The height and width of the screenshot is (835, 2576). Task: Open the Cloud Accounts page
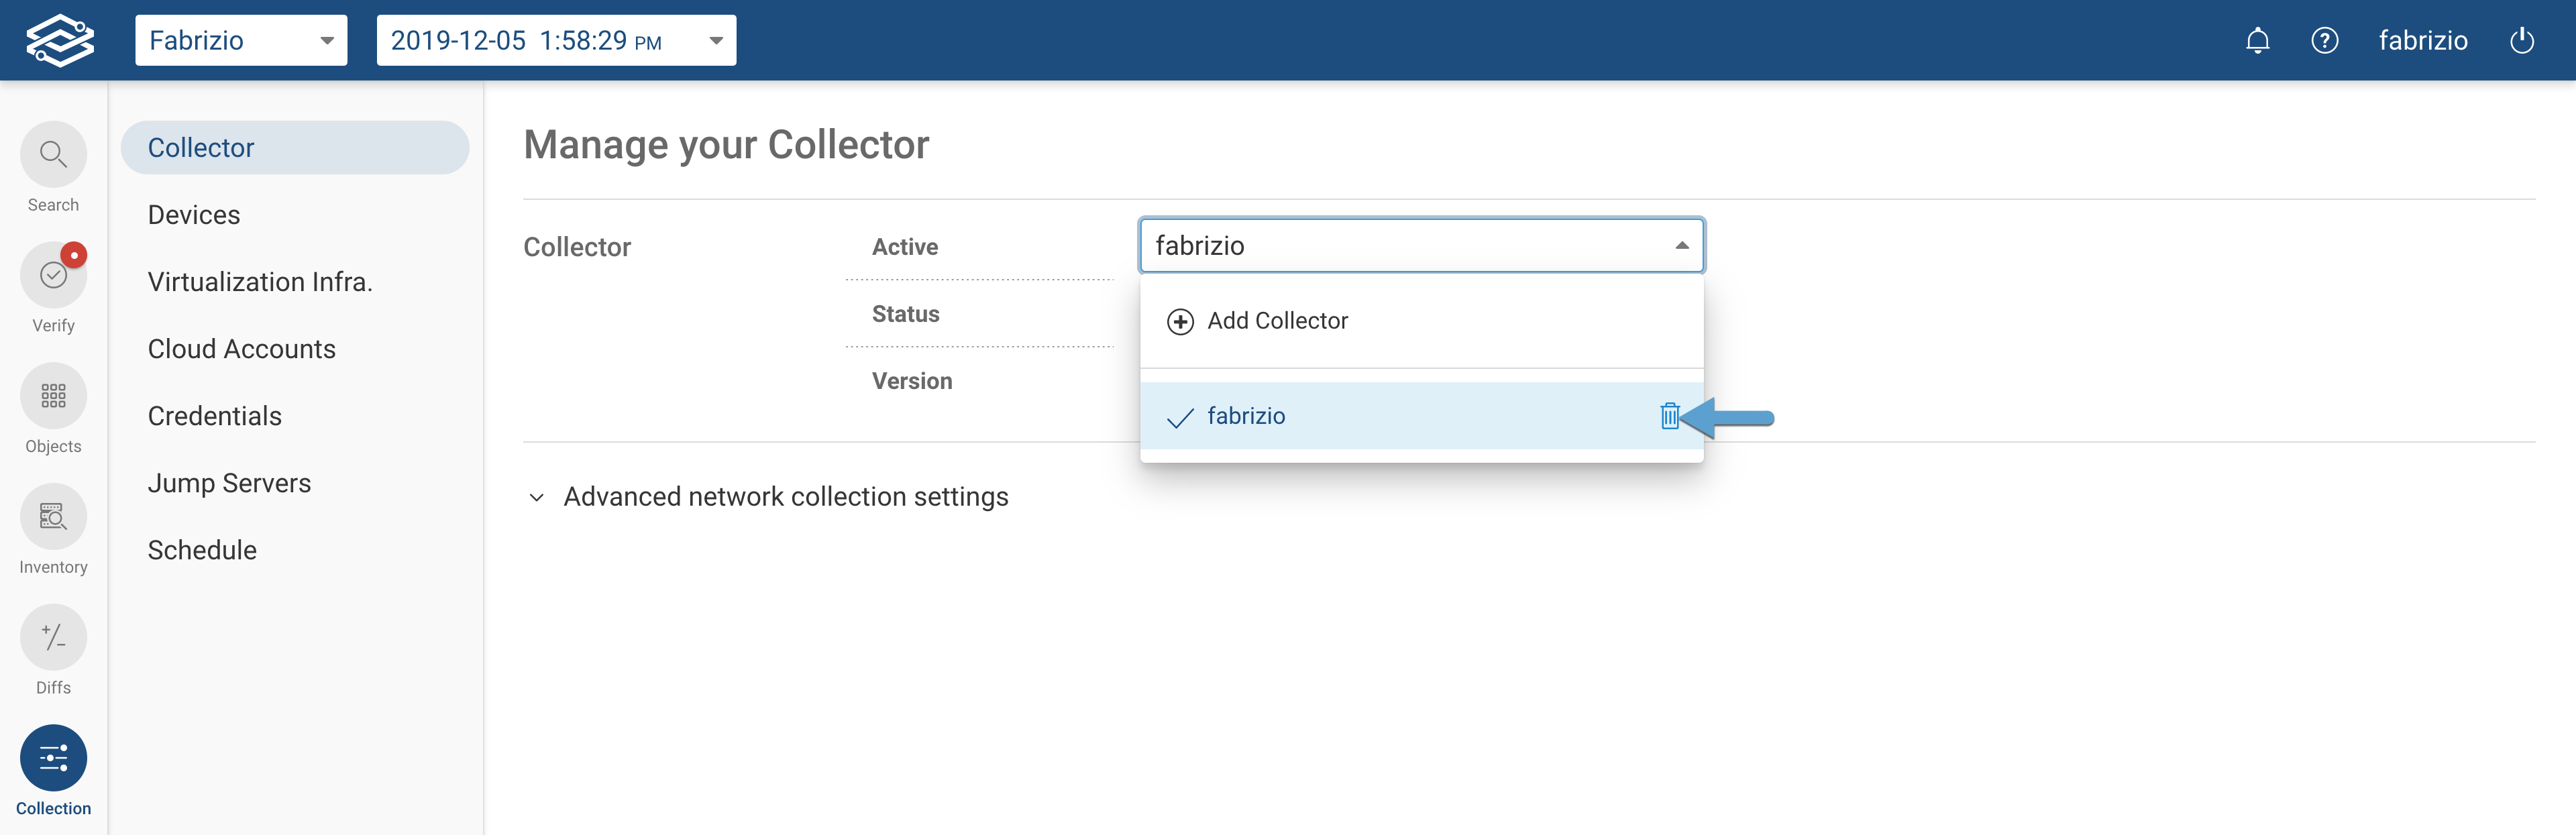pos(241,348)
